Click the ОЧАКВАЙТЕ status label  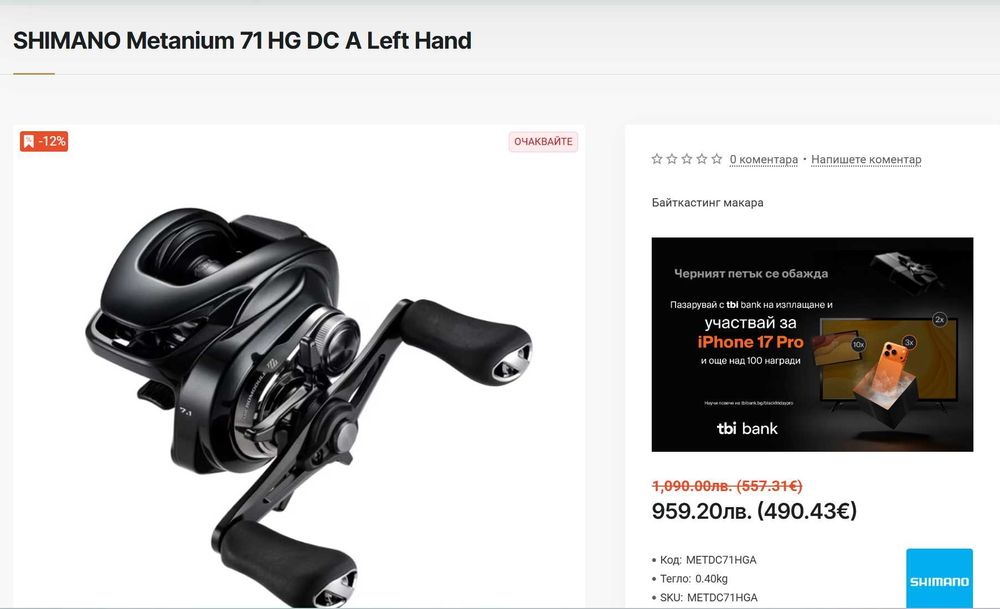point(543,142)
